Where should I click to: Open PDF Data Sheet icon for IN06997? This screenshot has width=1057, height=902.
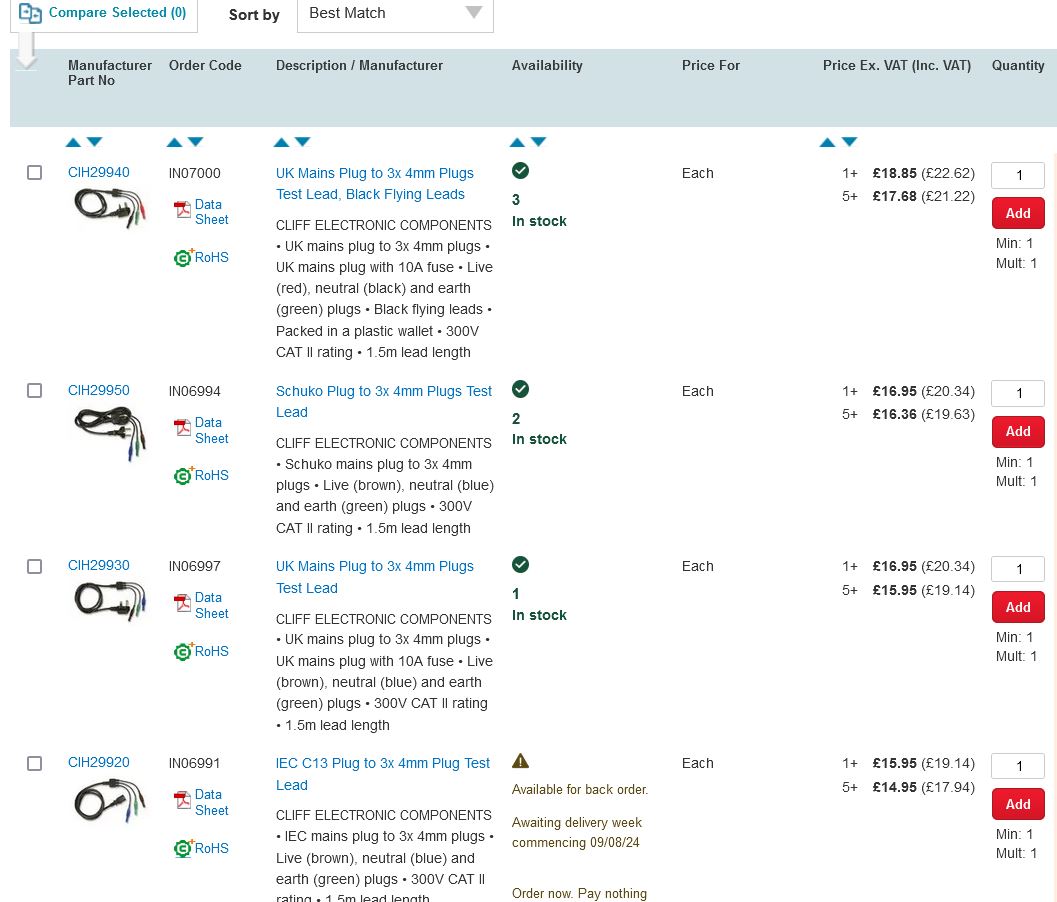pyautogui.click(x=183, y=603)
